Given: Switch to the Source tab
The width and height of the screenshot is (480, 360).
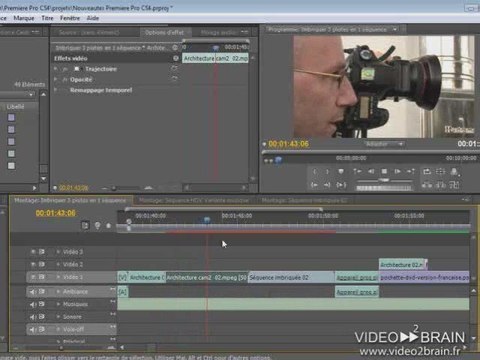Looking at the screenshot, I should coord(89,32).
